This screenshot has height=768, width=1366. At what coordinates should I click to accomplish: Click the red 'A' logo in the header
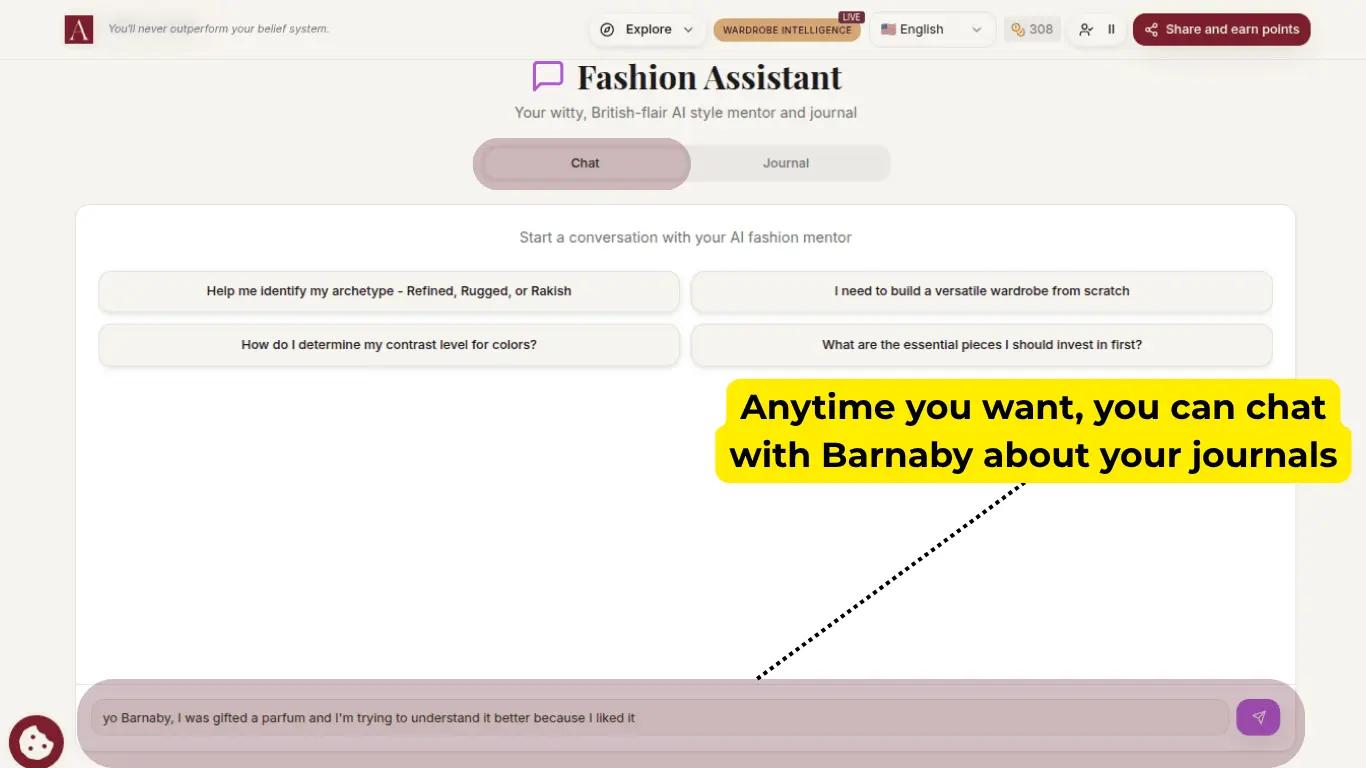pyautogui.click(x=79, y=29)
